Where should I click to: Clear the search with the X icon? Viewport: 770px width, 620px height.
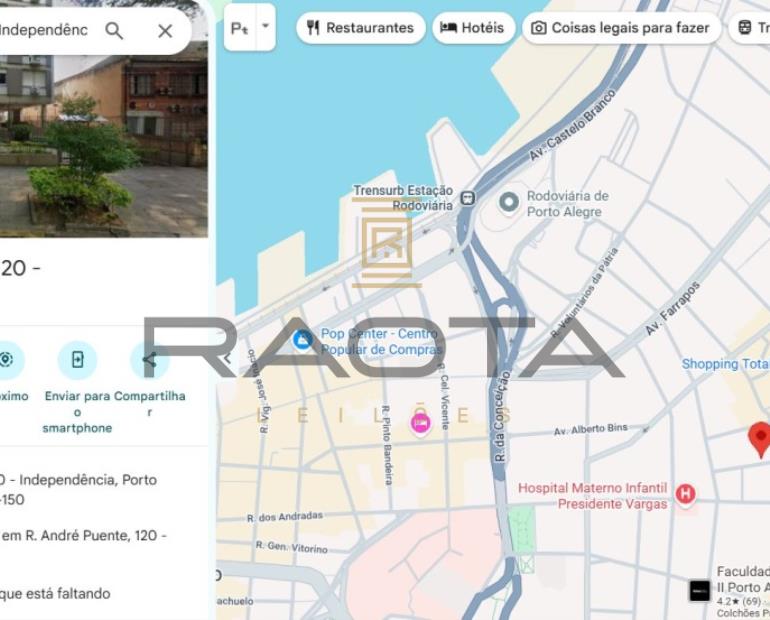pyautogui.click(x=165, y=31)
